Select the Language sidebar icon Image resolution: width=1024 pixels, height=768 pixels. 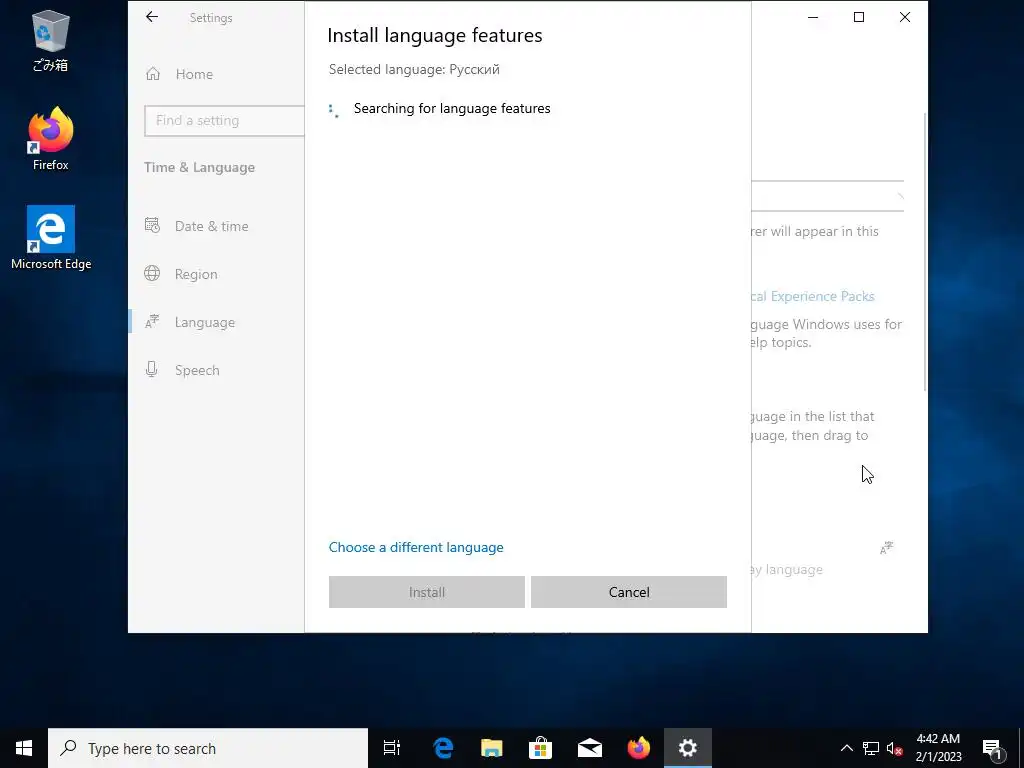pyautogui.click(x=152, y=321)
